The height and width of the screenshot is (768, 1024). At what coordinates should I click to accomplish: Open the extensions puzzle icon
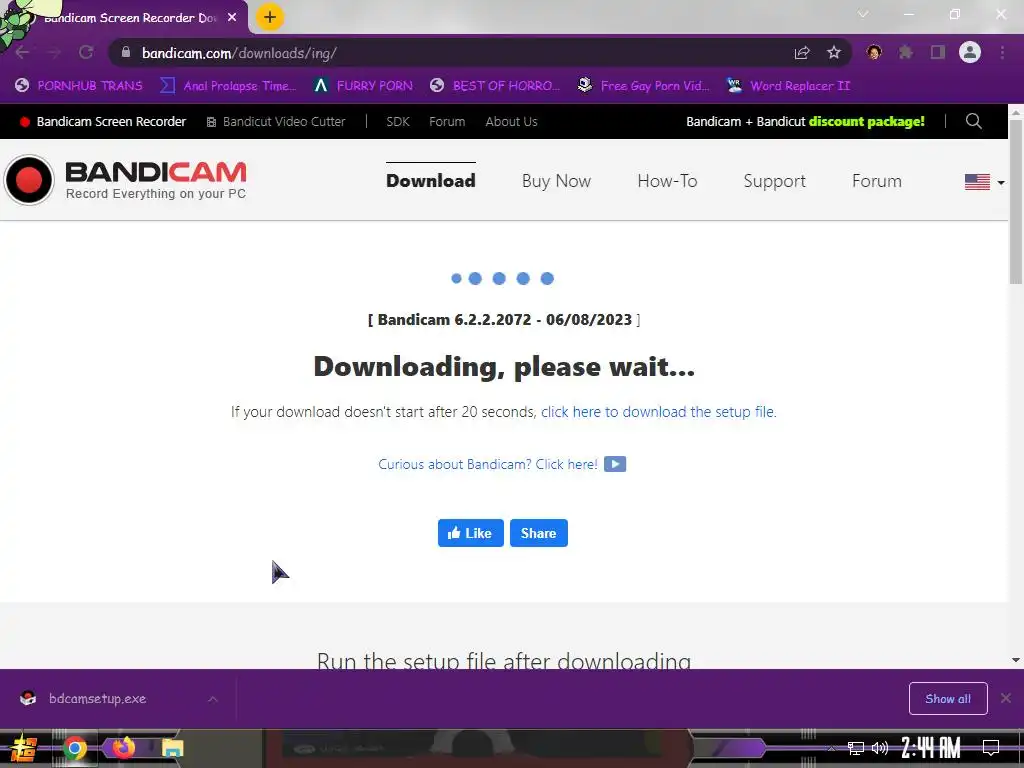906,52
